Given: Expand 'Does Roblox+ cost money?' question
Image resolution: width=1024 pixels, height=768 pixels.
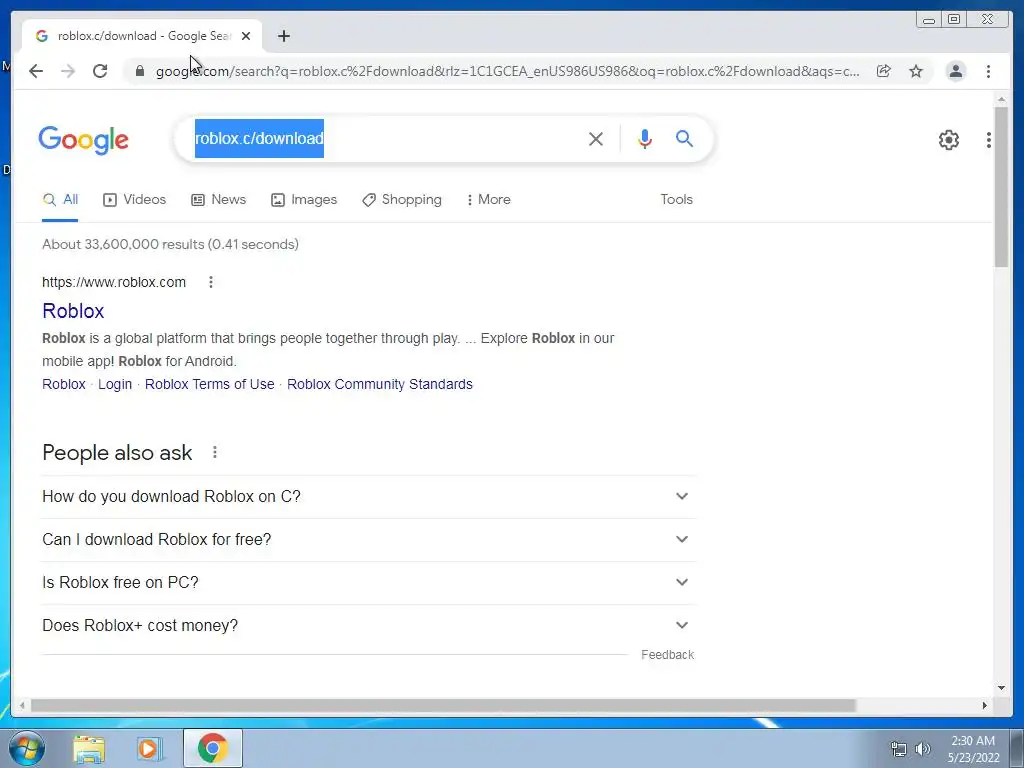Looking at the screenshot, I should [x=368, y=626].
